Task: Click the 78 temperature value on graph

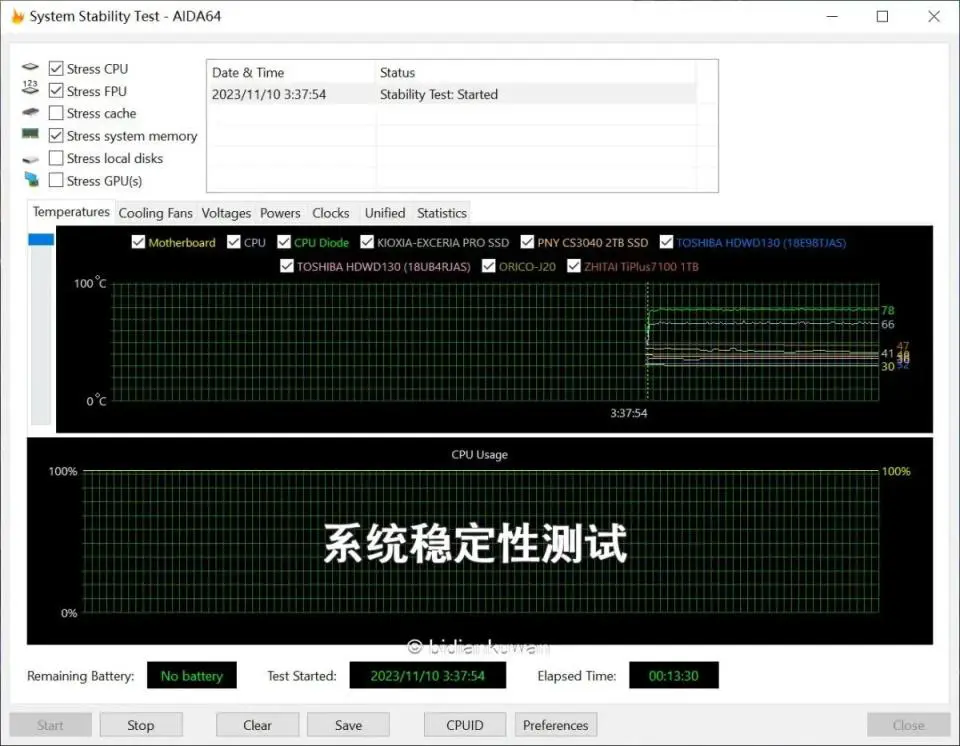Action: (x=888, y=310)
